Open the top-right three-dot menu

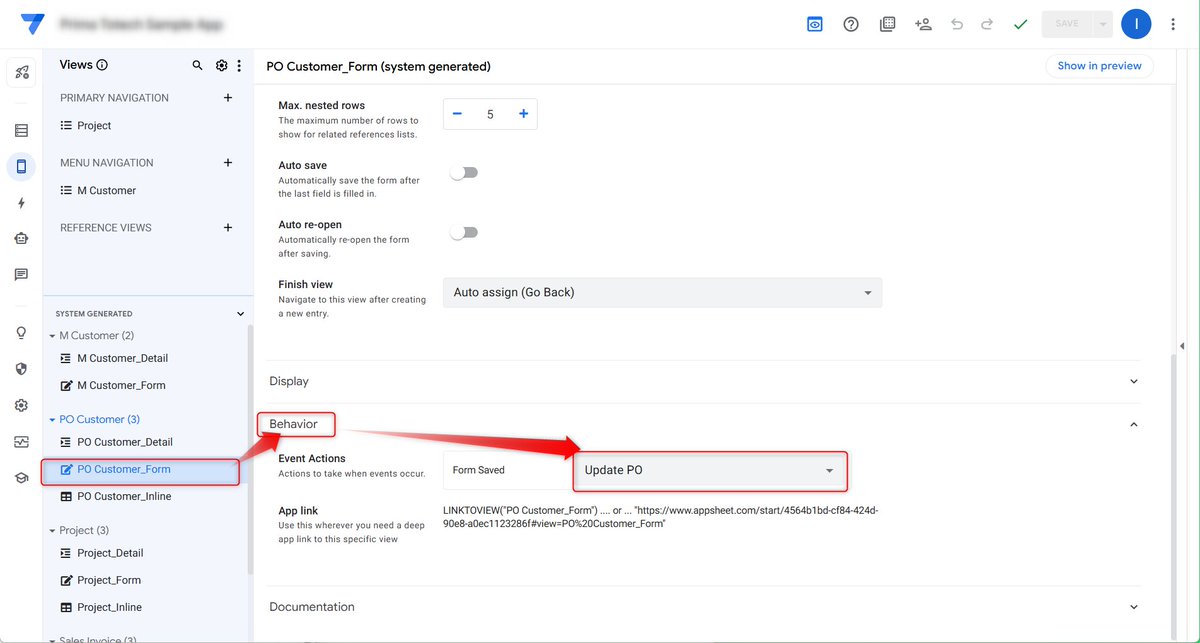[1173, 24]
